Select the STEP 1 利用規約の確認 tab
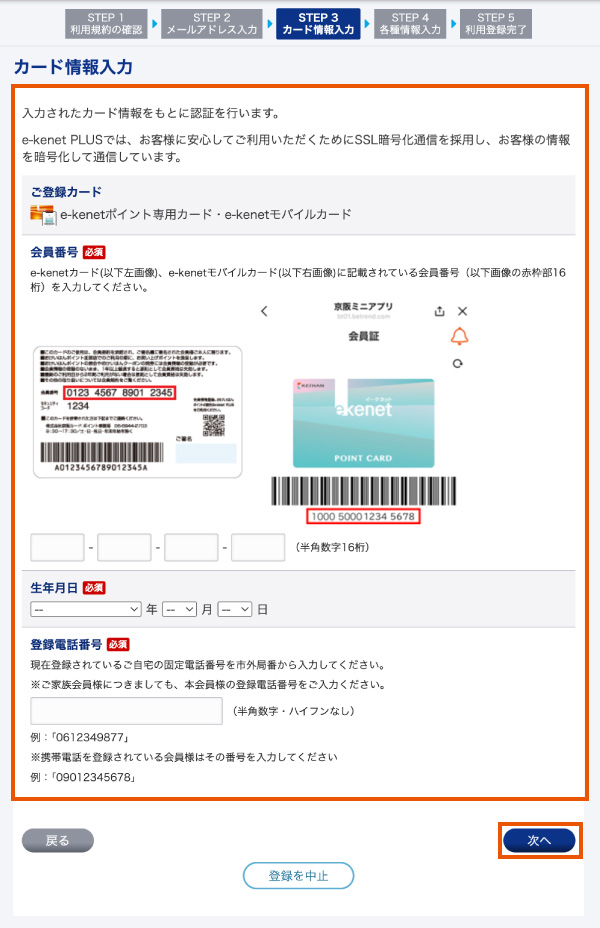Viewport: 600px width, 928px height. click(x=106, y=24)
